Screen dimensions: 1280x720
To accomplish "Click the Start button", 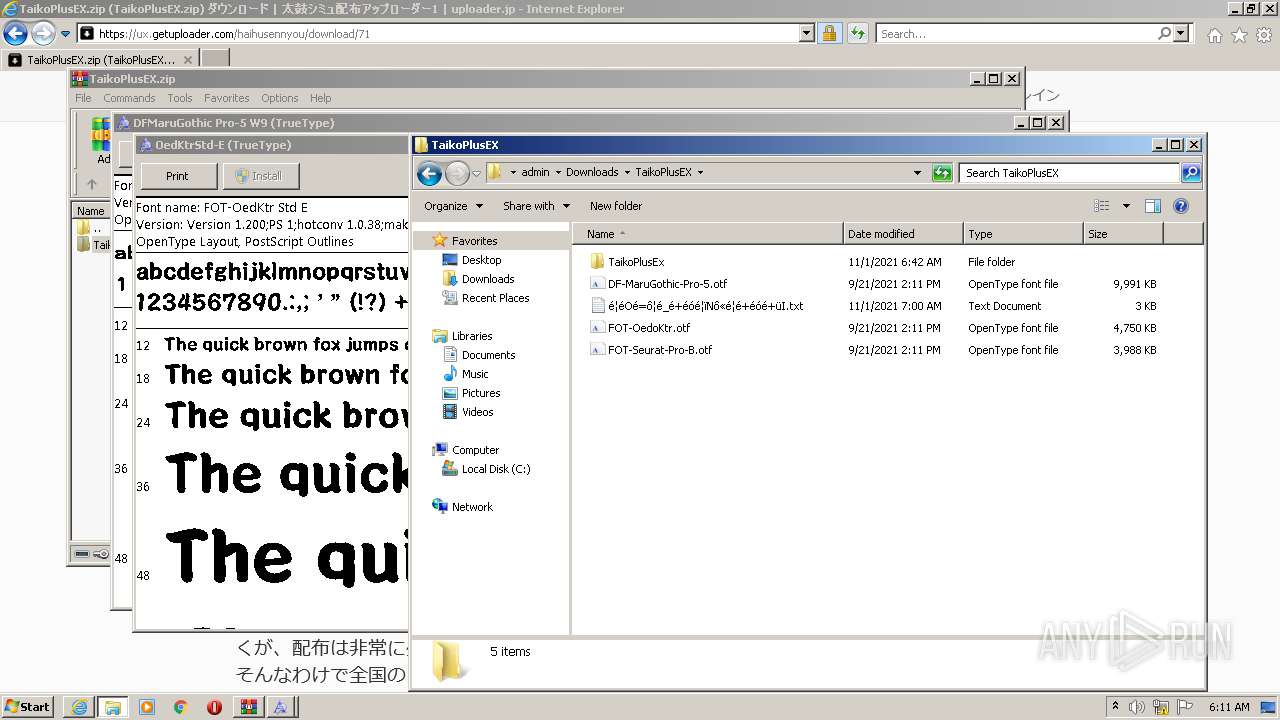I will coord(27,707).
